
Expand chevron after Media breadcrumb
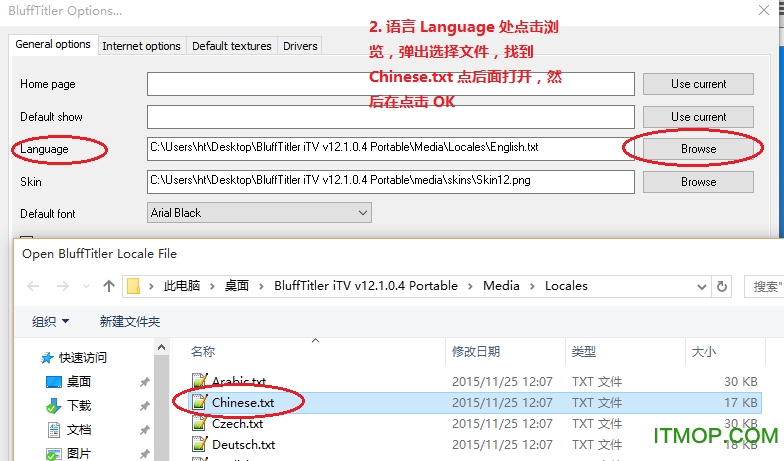[532, 286]
